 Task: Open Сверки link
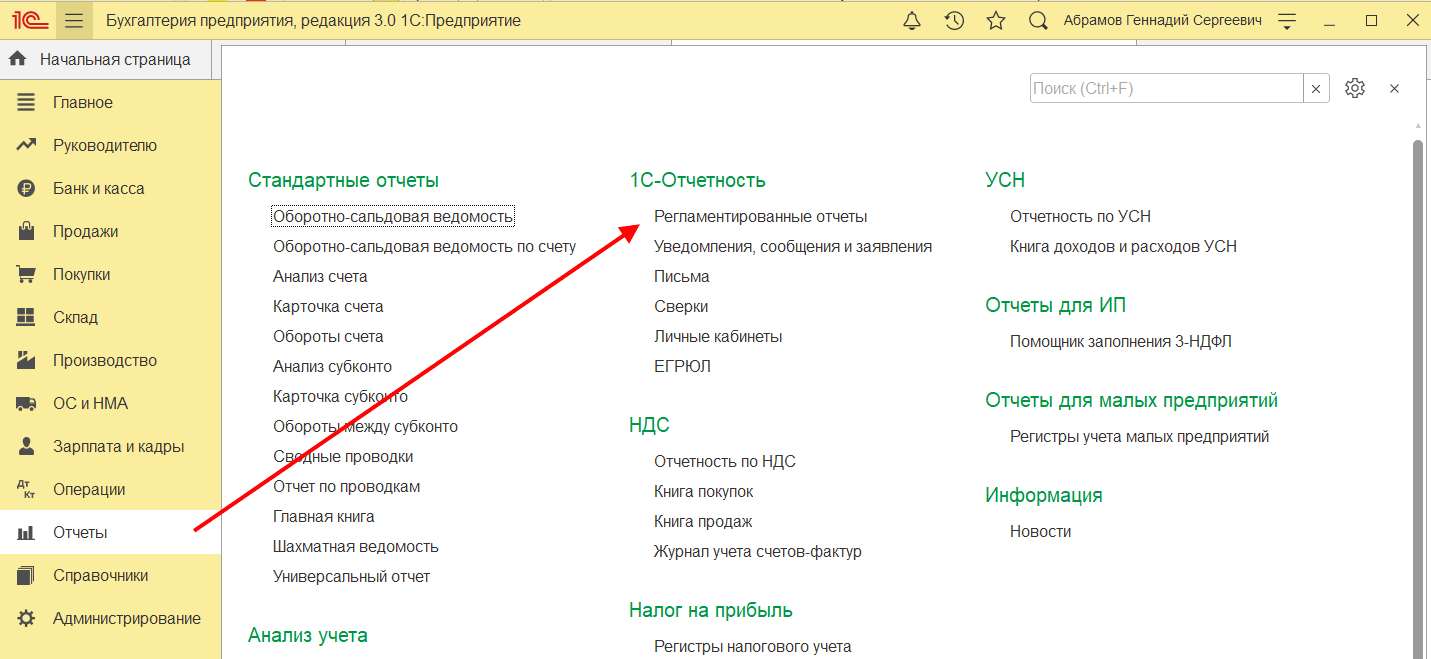681,306
